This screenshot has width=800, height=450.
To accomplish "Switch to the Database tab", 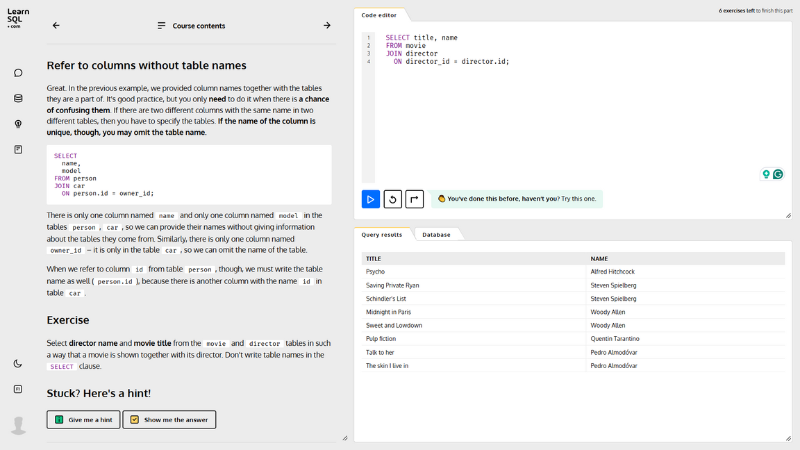I will (x=436, y=235).
